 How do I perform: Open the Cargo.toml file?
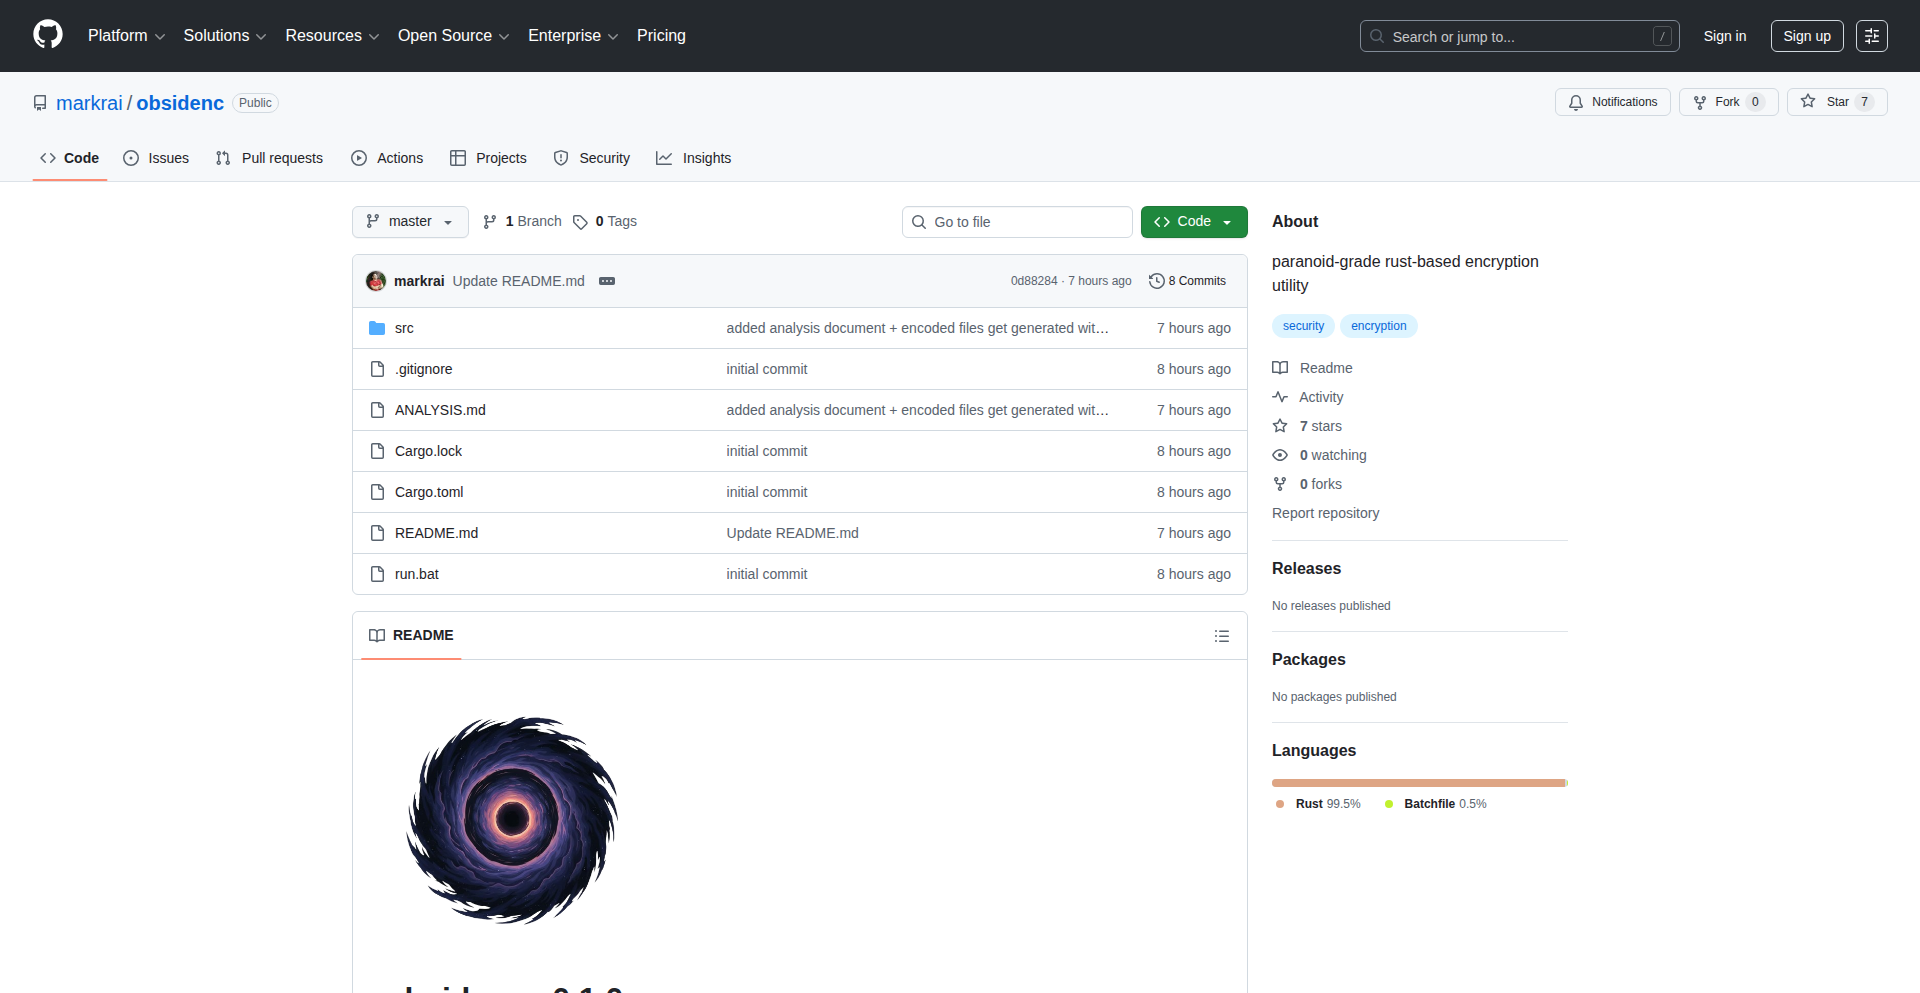click(428, 492)
